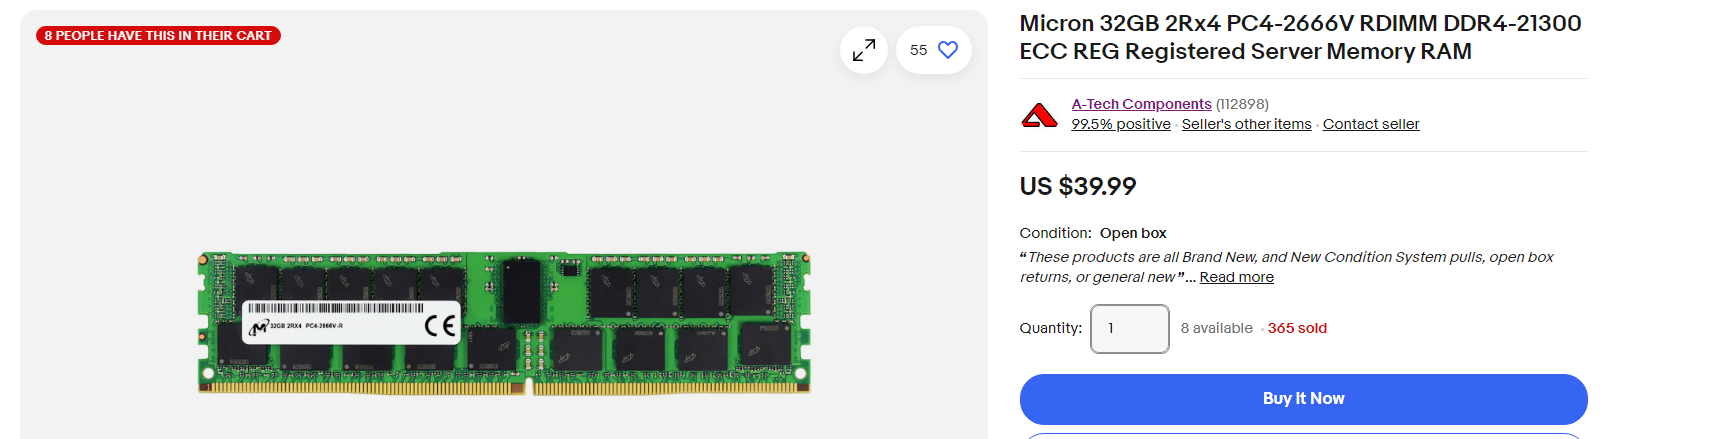1736x439 pixels.
Task: Click the seller feedback count (112898)
Action: point(1242,104)
